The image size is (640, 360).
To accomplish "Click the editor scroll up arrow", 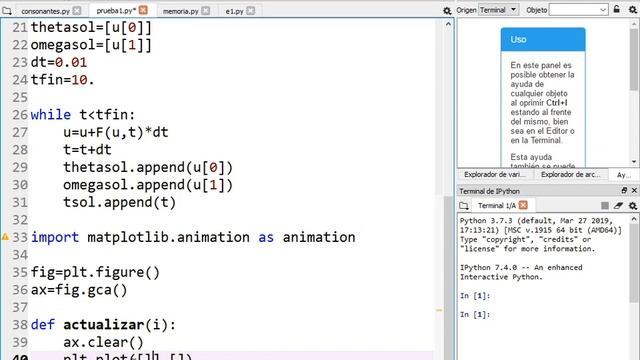I will tap(448, 24).
